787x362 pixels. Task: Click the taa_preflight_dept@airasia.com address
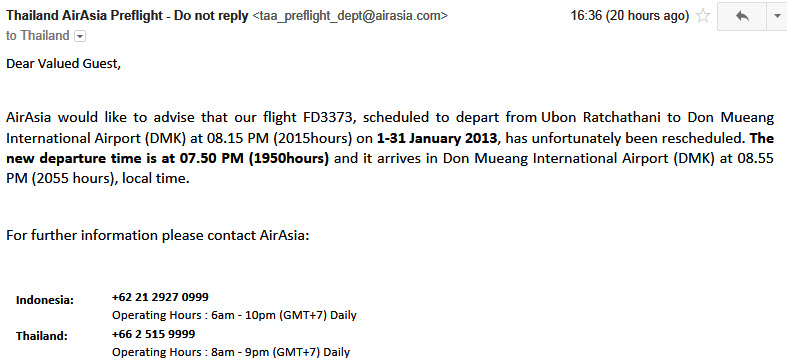tap(350, 16)
